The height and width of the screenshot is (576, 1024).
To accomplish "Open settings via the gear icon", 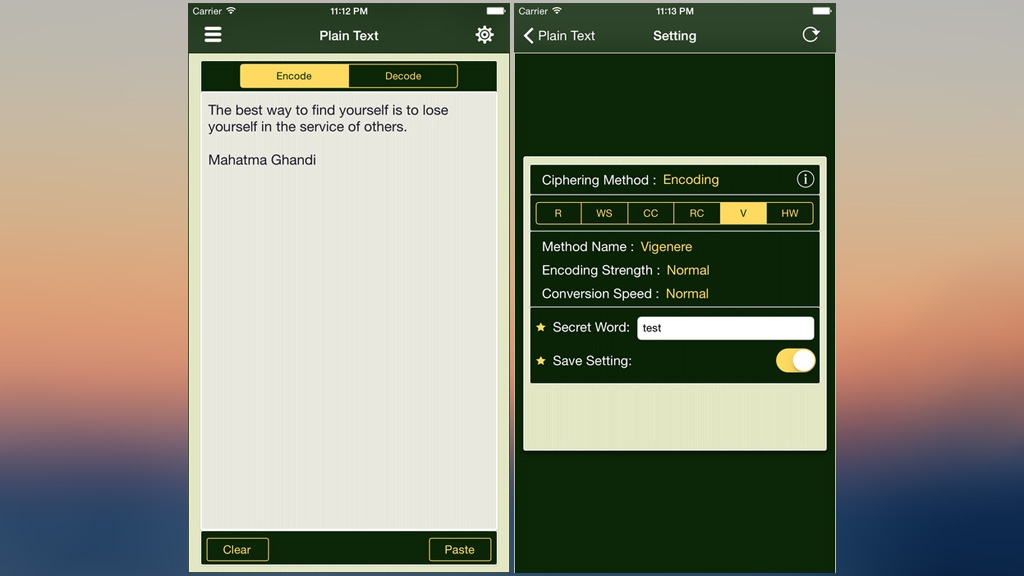I will [484, 35].
